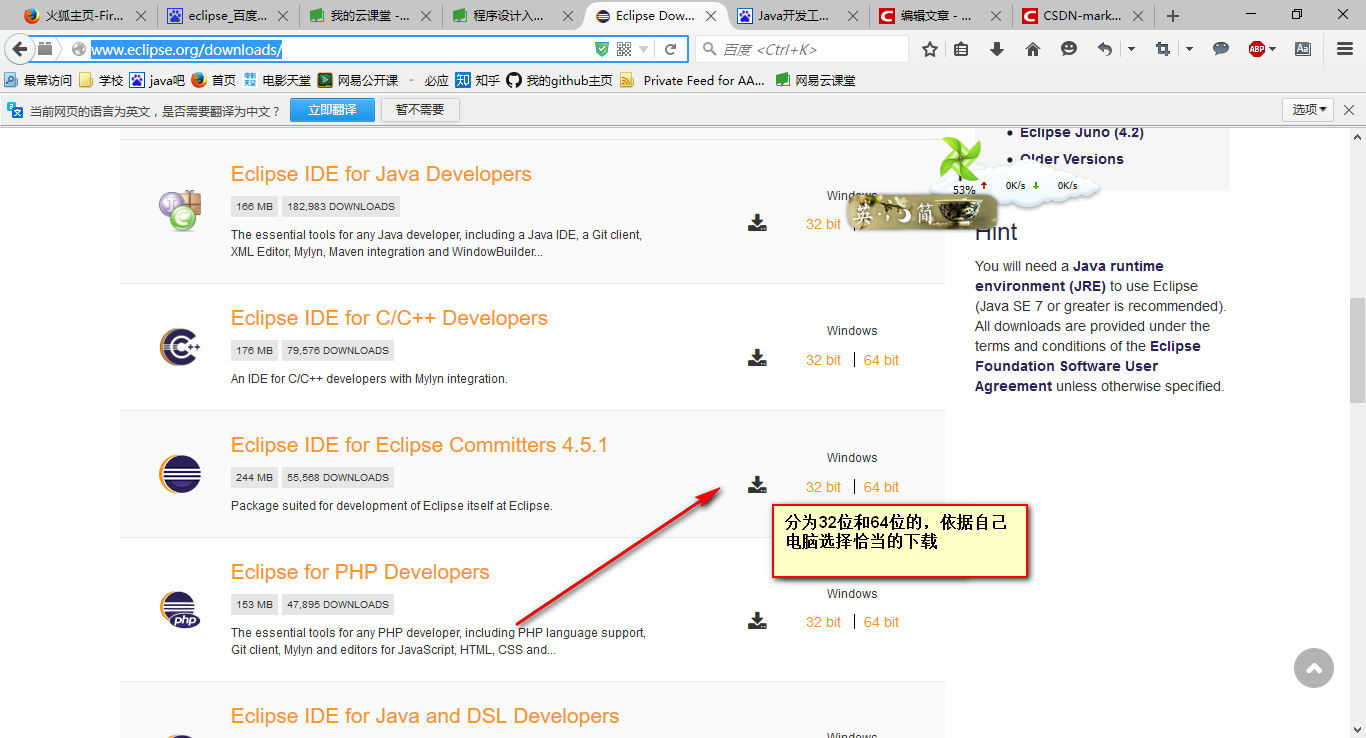Viewport: 1366px width, 738px height.
Task: Open dropdown next to the crop icon
Action: (x=1189, y=49)
